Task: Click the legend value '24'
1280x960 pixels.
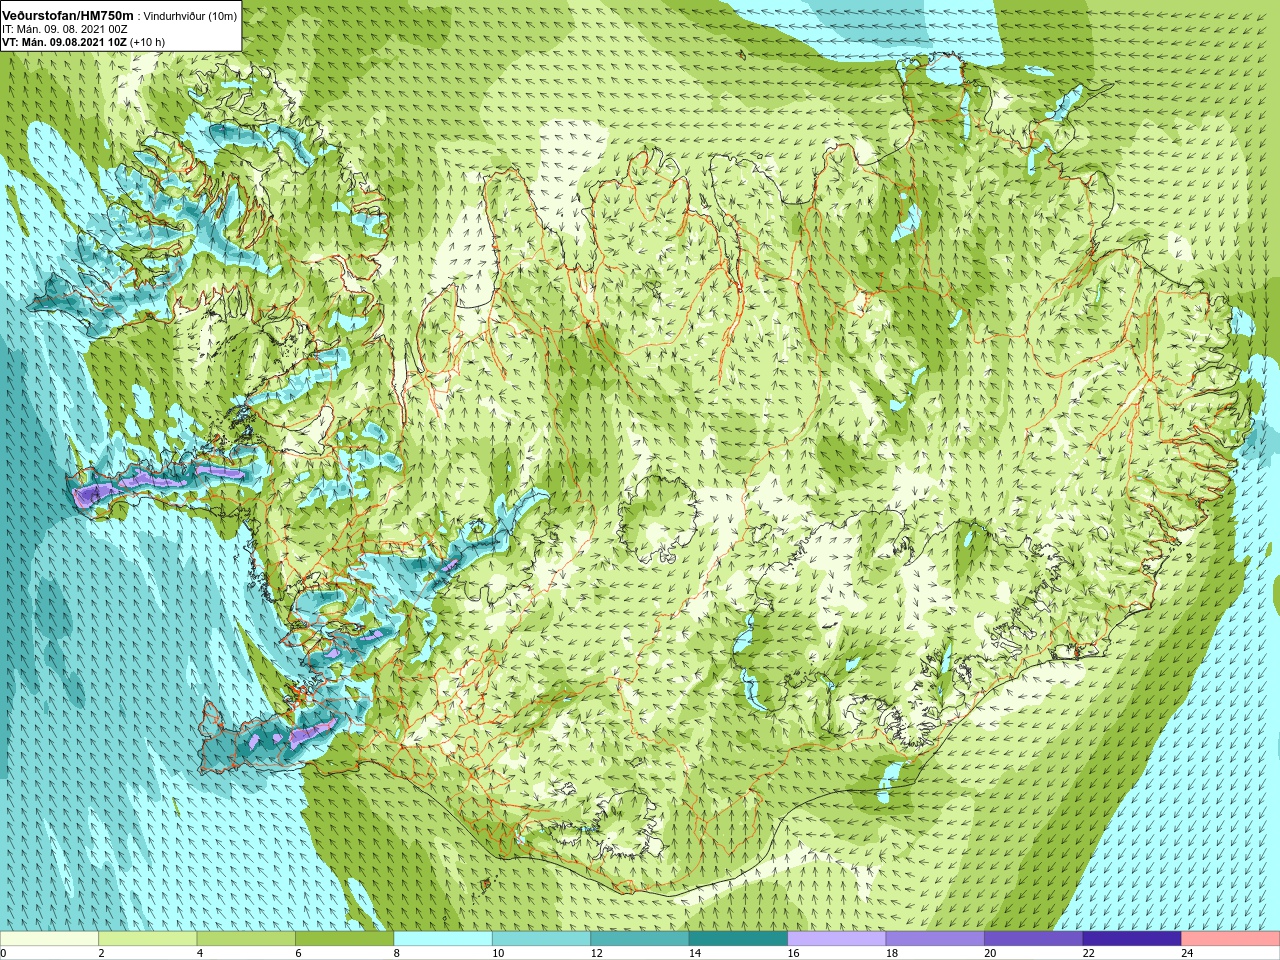Action: pyautogui.click(x=1187, y=954)
